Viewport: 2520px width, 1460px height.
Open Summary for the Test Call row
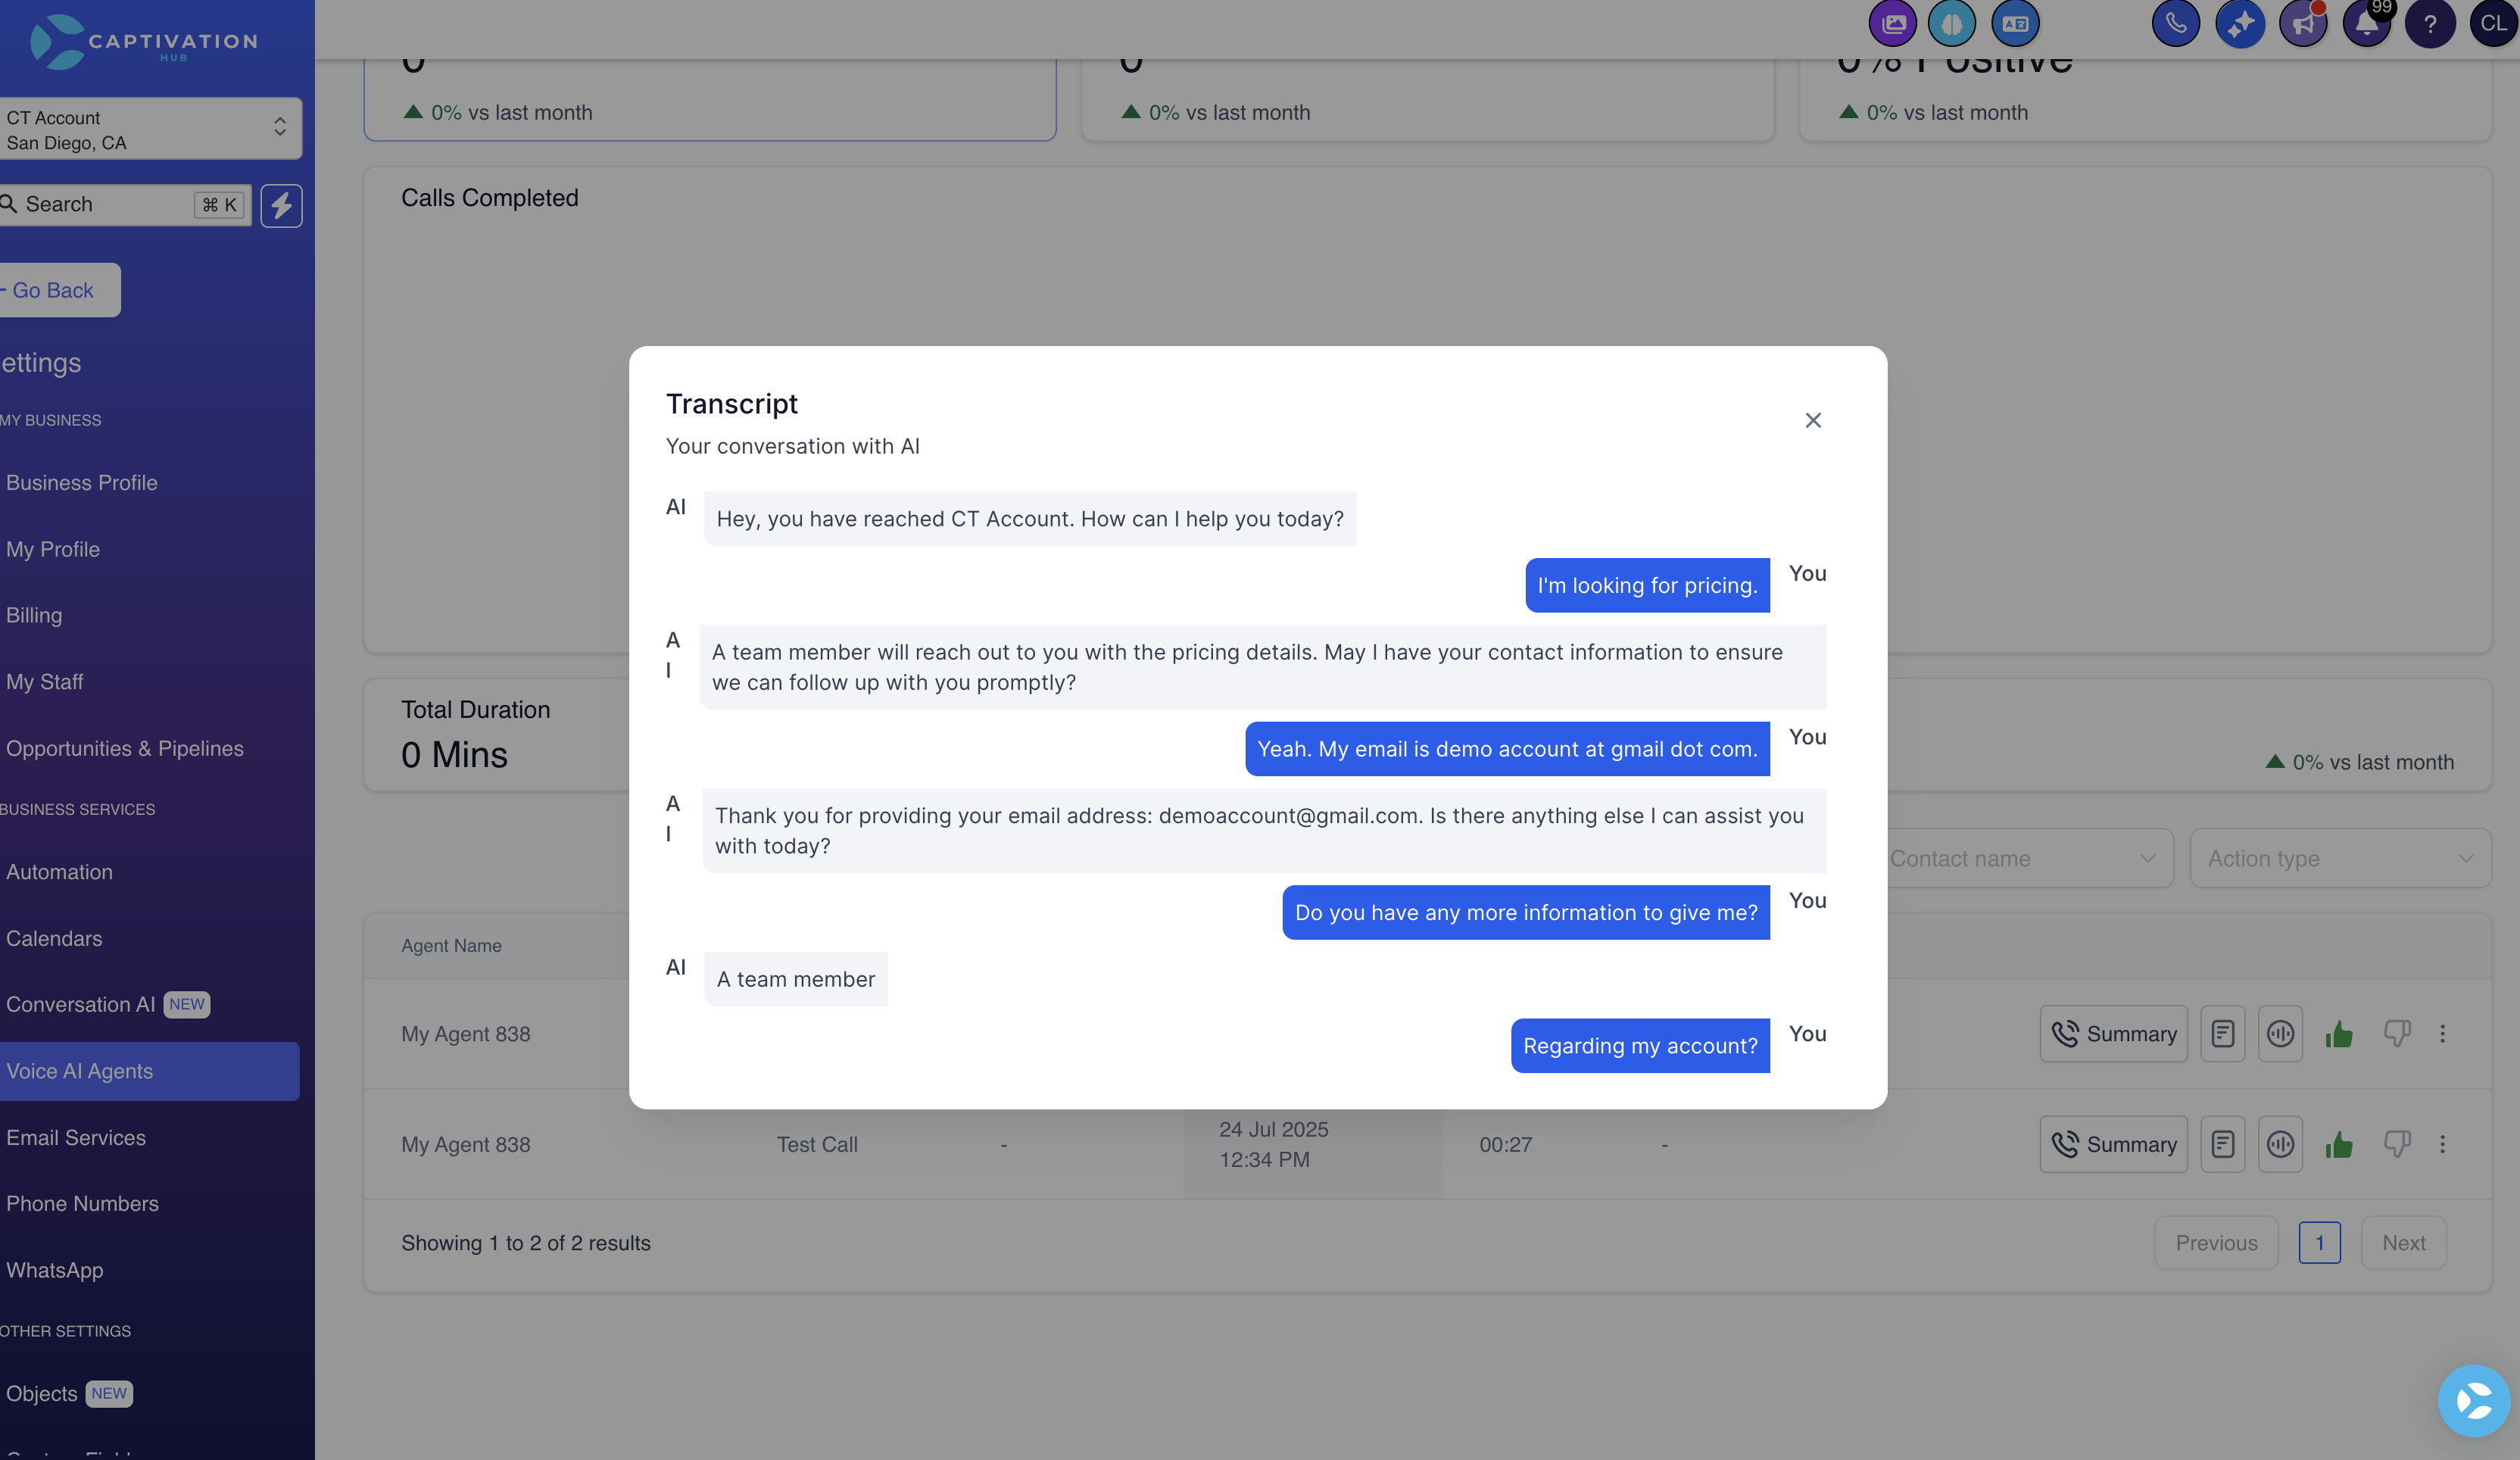[x=2113, y=1144]
